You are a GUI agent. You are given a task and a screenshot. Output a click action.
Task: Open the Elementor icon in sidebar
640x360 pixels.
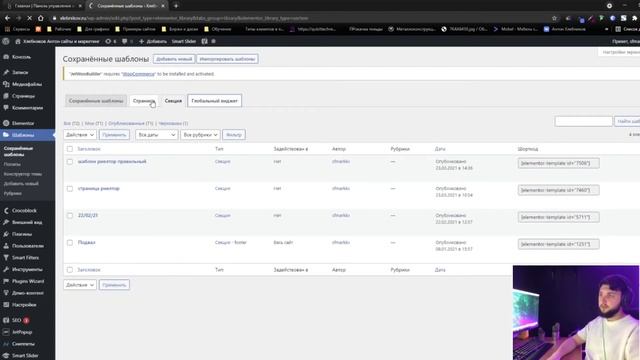pyautogui.click(x=6, y=123)
